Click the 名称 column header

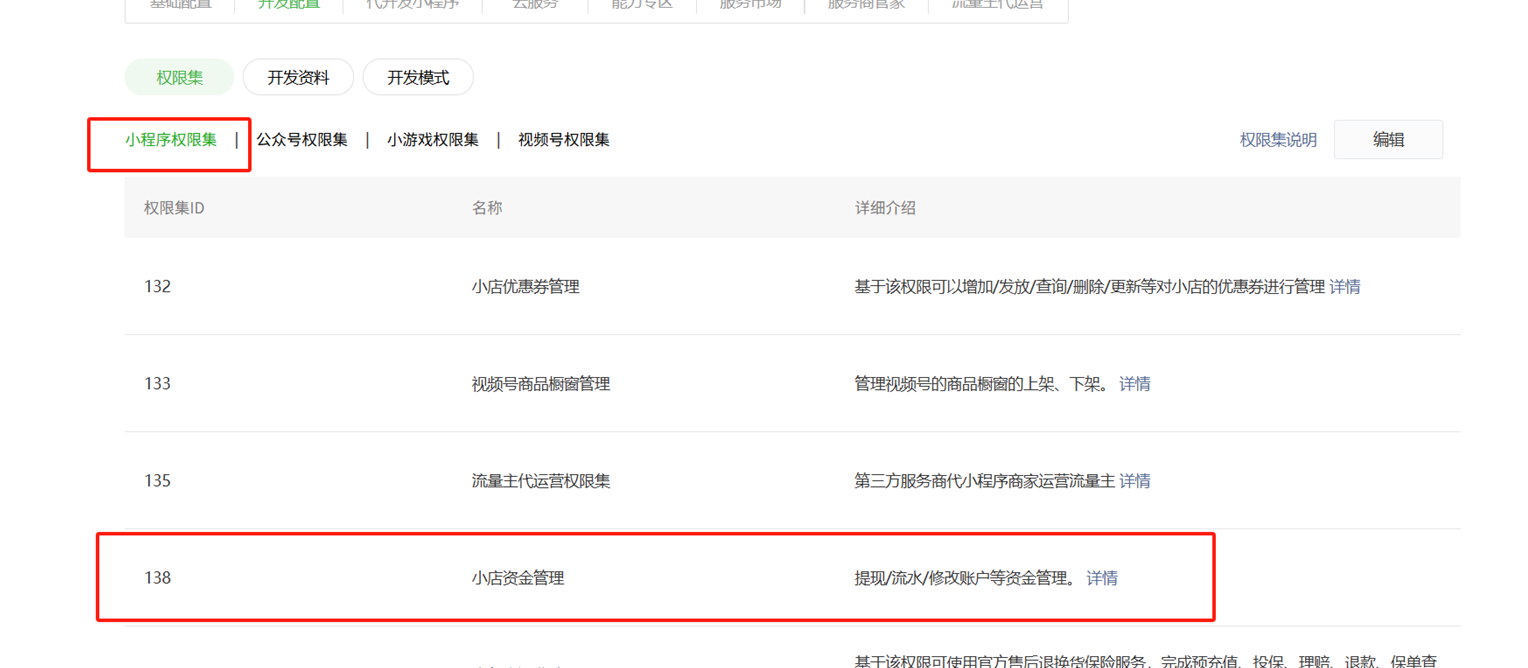coord(487,208)
